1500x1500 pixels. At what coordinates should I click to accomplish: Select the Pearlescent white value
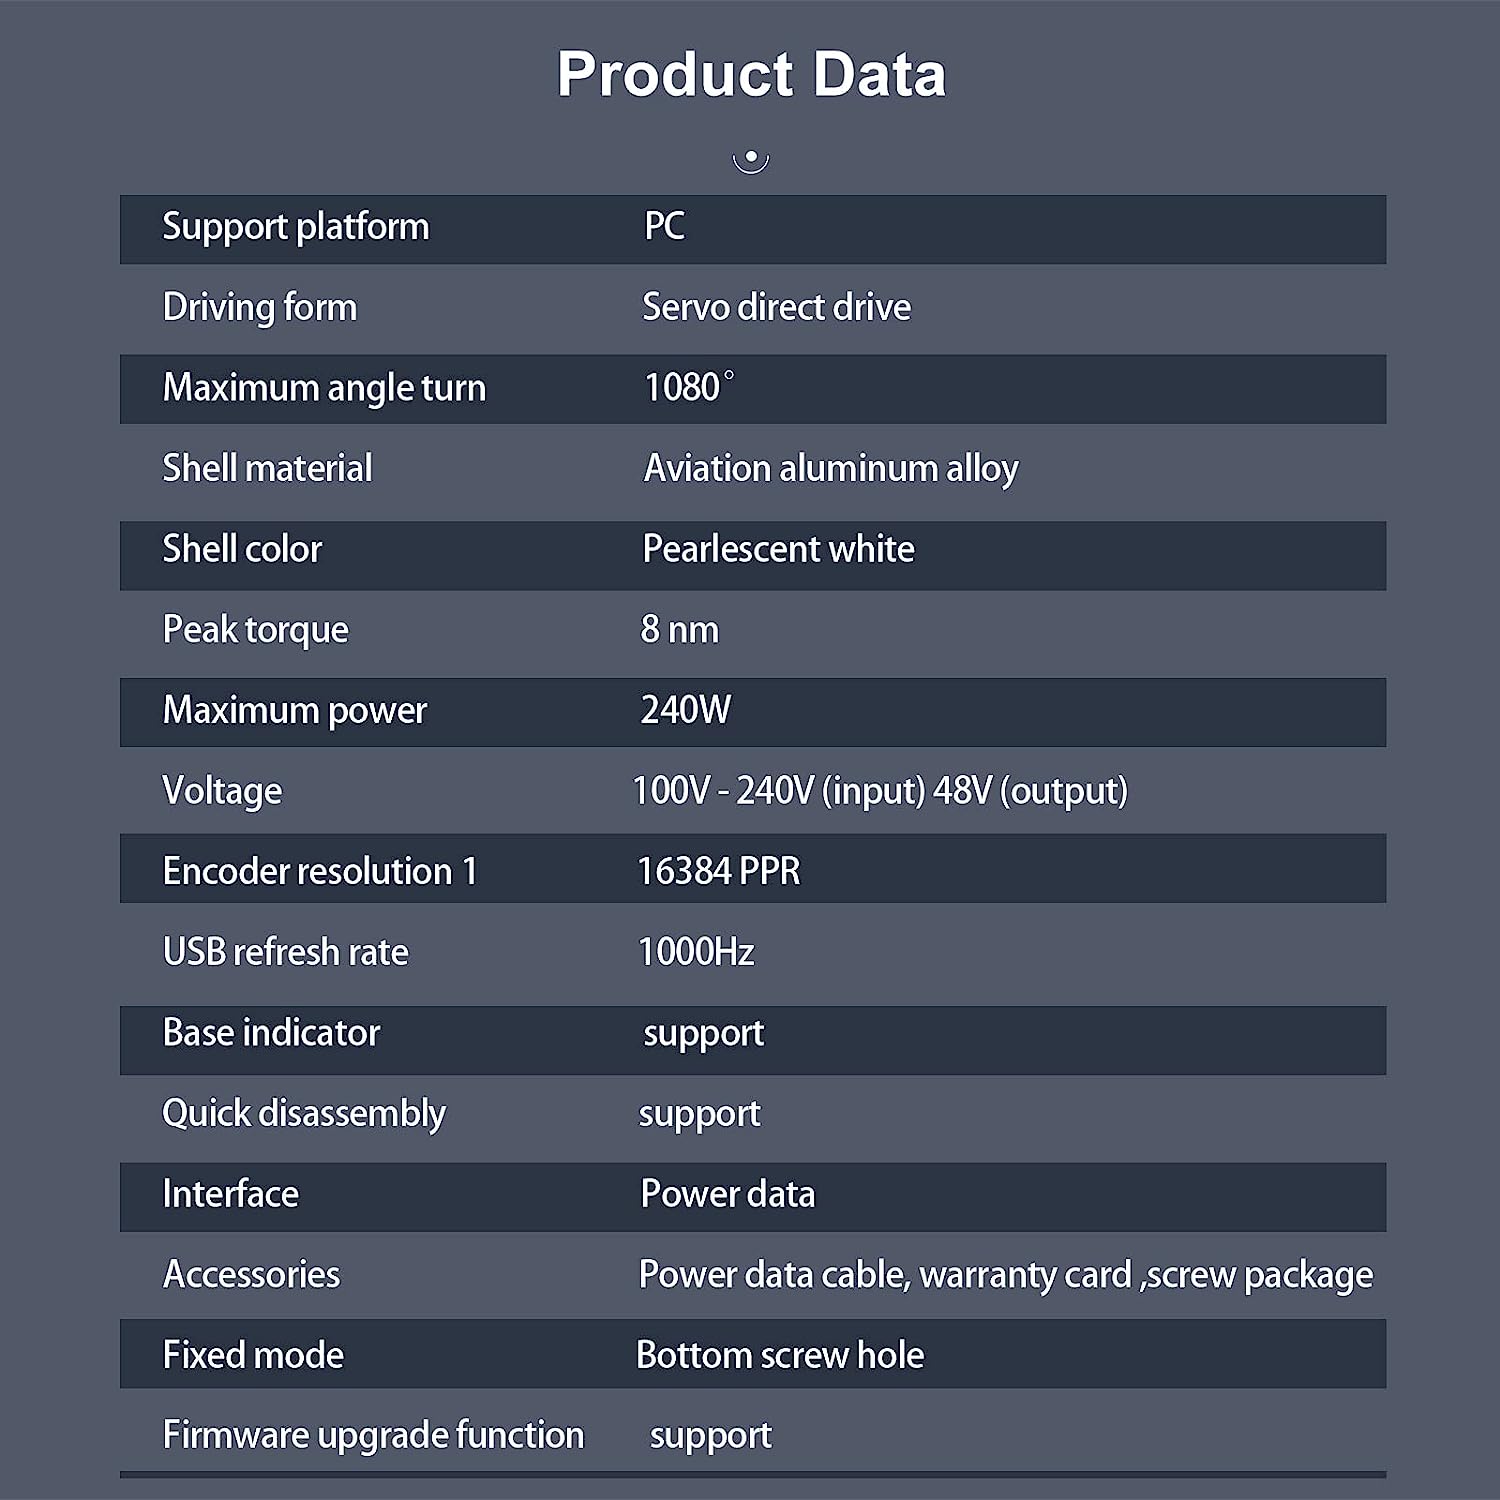[x=778, y=549]
